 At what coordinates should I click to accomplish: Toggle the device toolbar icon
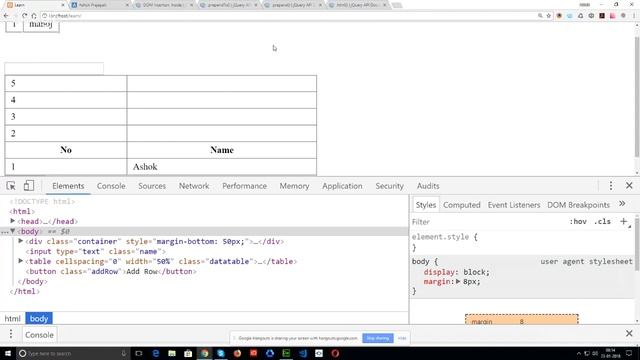click(x=29, y=186)
